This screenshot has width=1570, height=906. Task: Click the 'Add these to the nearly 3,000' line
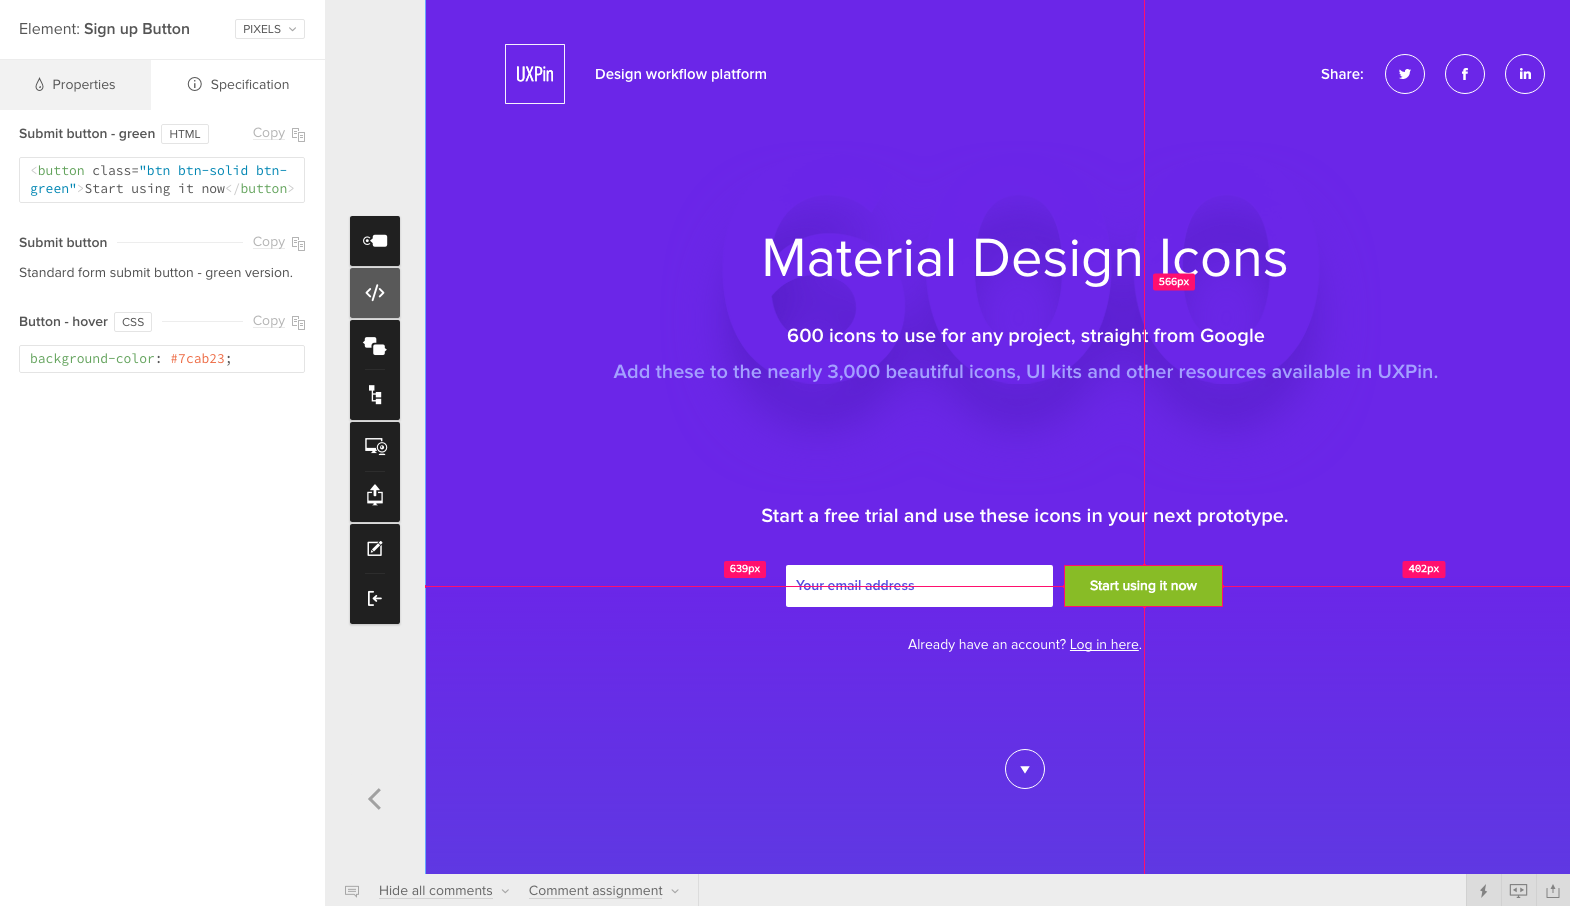coord(1026,372)
